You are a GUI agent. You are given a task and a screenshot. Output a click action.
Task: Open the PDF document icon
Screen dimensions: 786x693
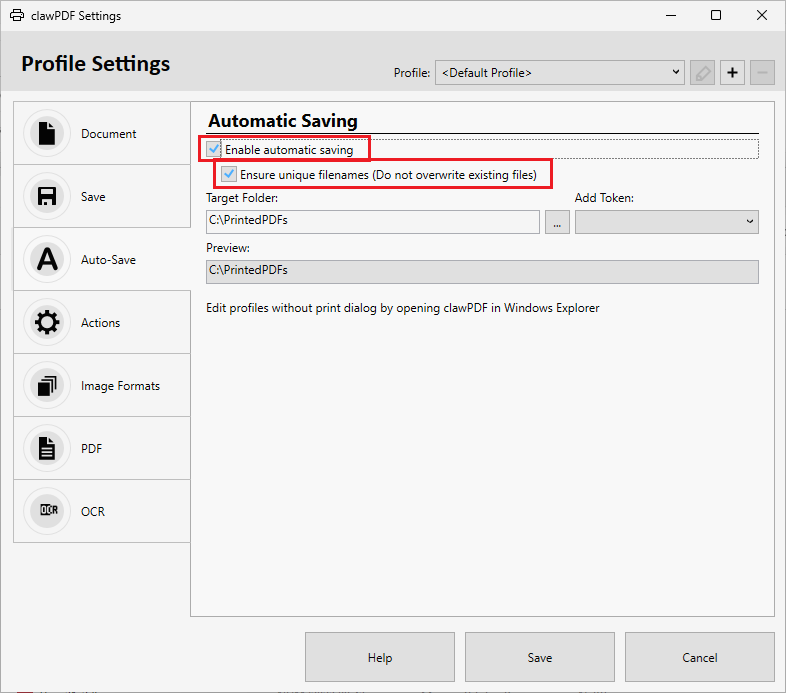point(47,448)
